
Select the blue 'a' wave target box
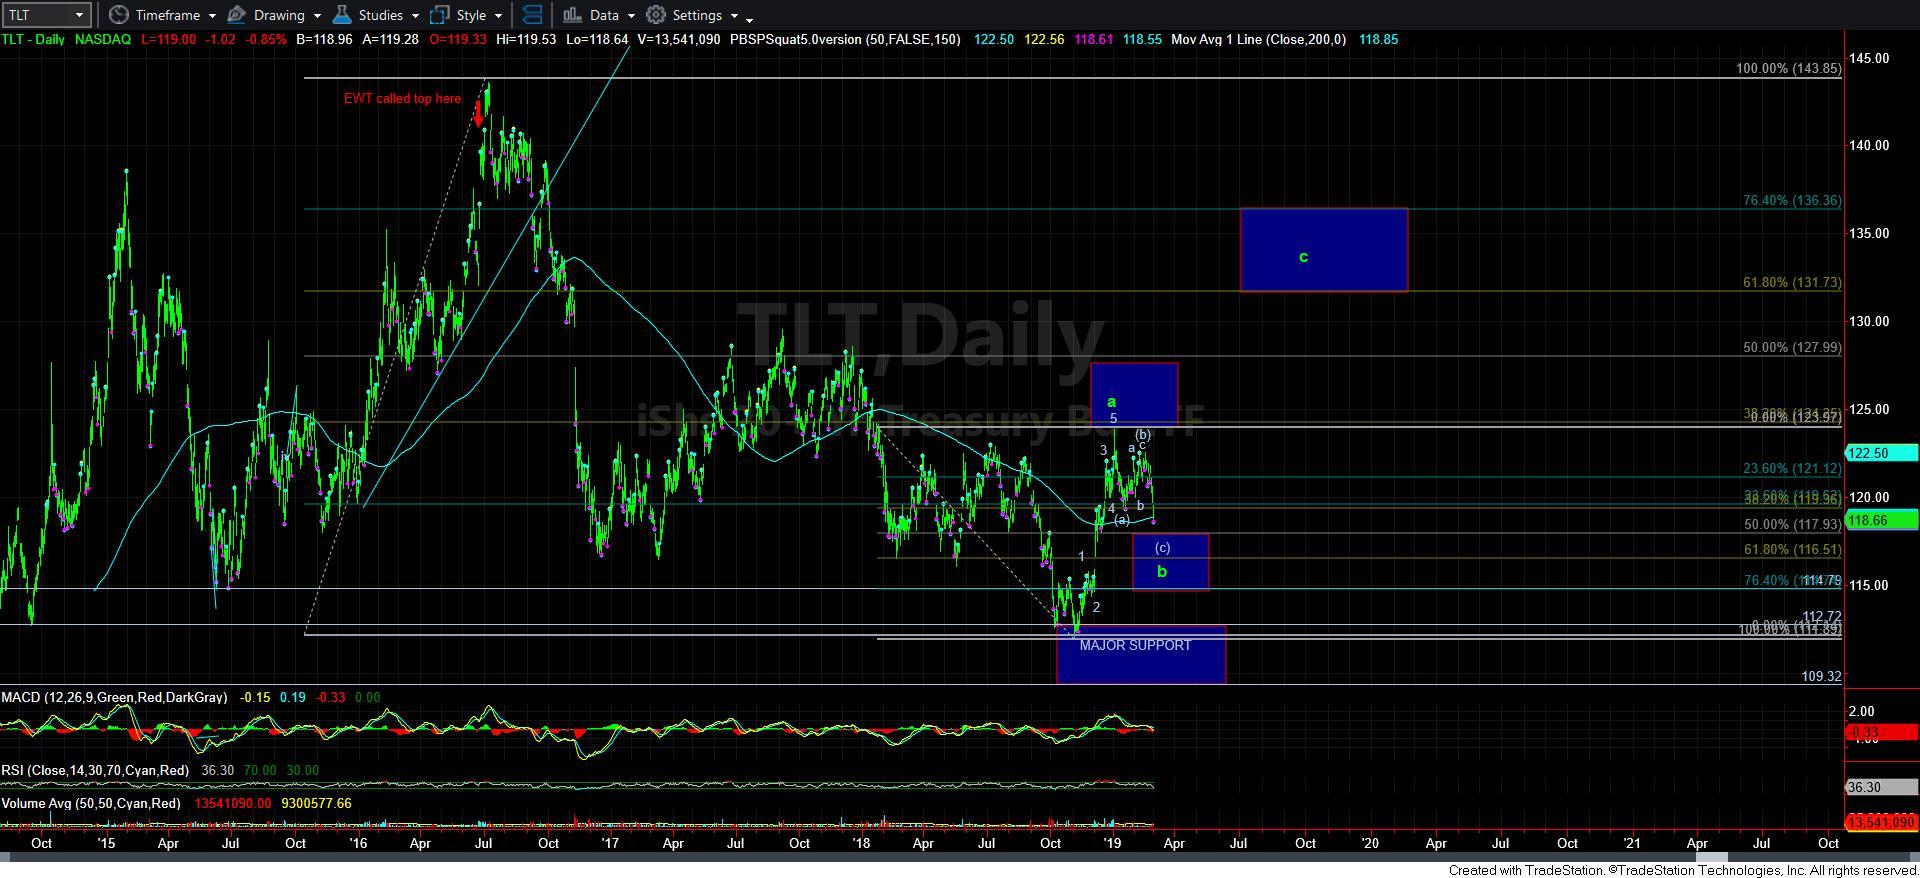1134,393
